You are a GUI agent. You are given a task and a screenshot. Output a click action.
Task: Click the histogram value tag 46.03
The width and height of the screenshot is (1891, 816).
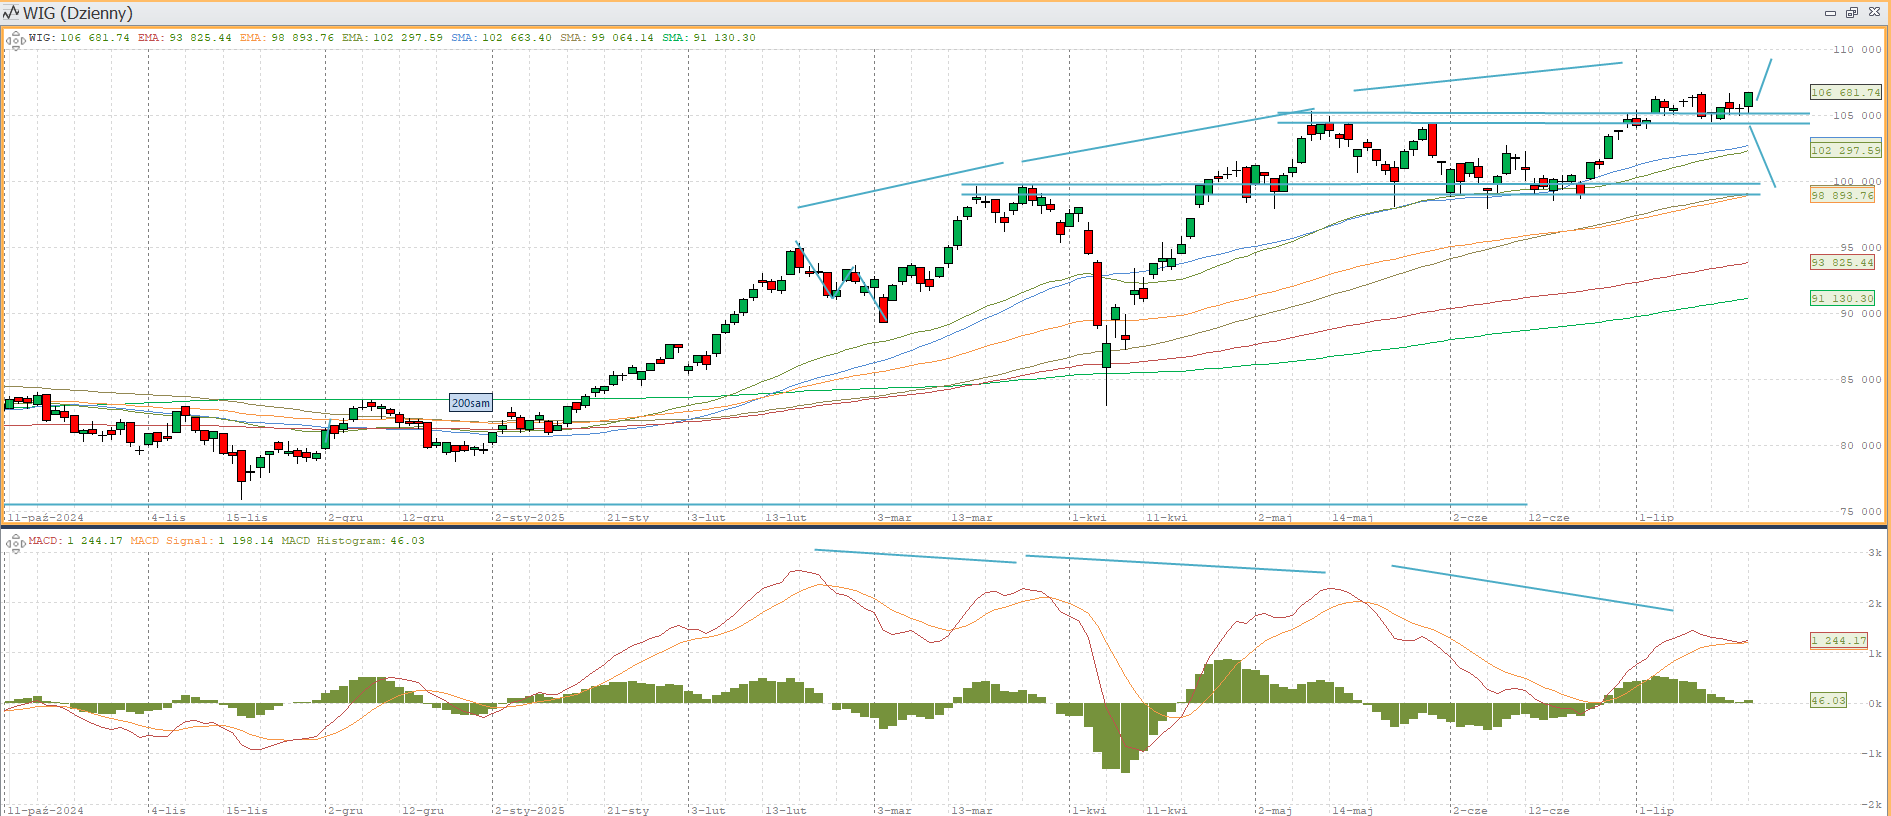[1828, 700]
